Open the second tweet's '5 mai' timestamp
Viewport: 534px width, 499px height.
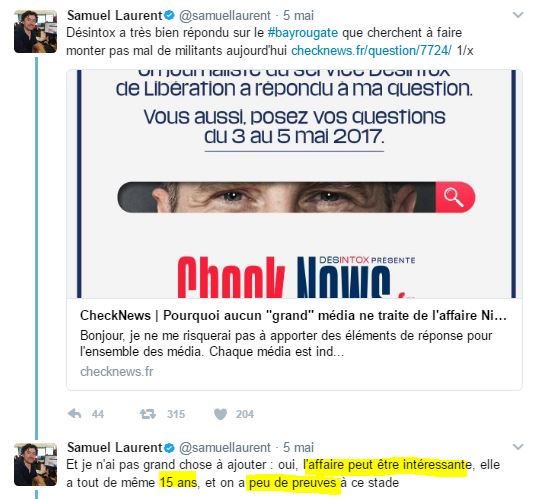coord(298,447)
